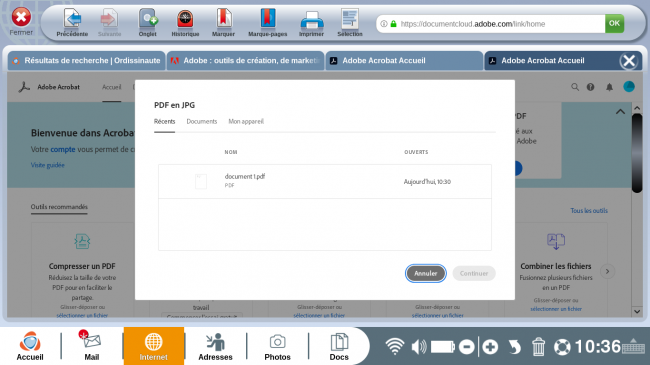This screenshot has height=365, width=650.
Task: Click the Acrobat search magnifier icon
Action: pos(575,87)
